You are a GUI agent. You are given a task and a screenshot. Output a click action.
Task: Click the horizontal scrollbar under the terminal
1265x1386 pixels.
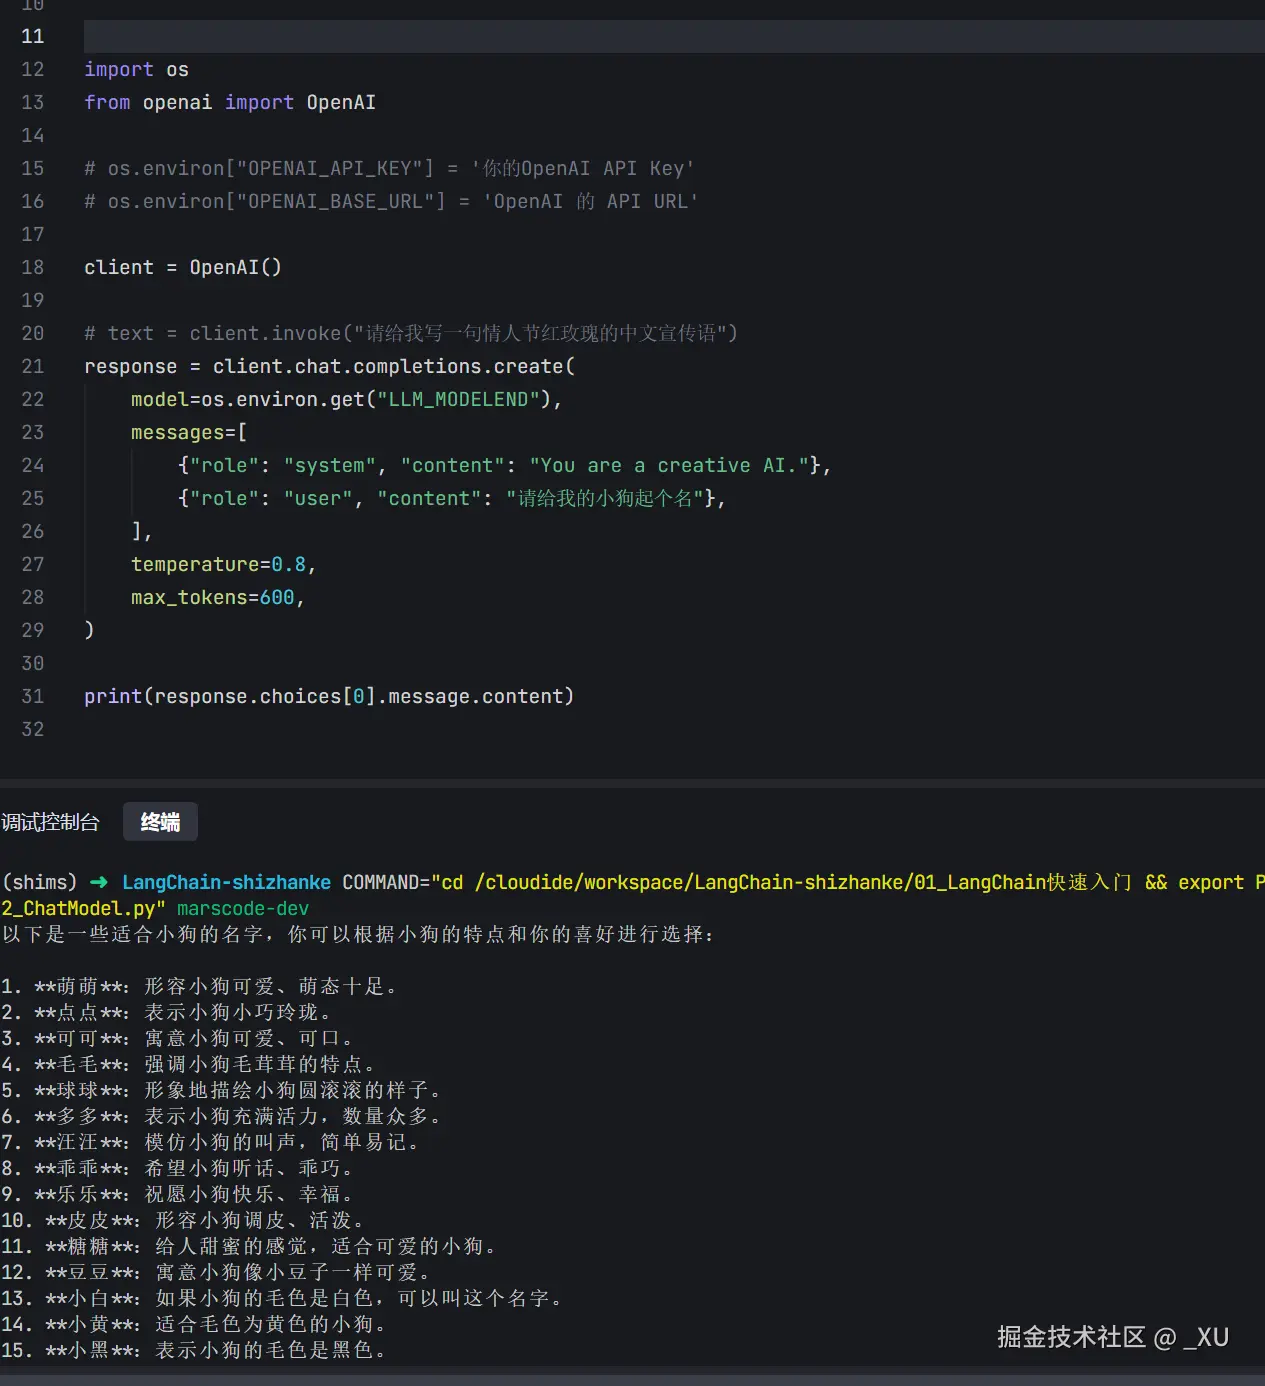(632, 1378)
